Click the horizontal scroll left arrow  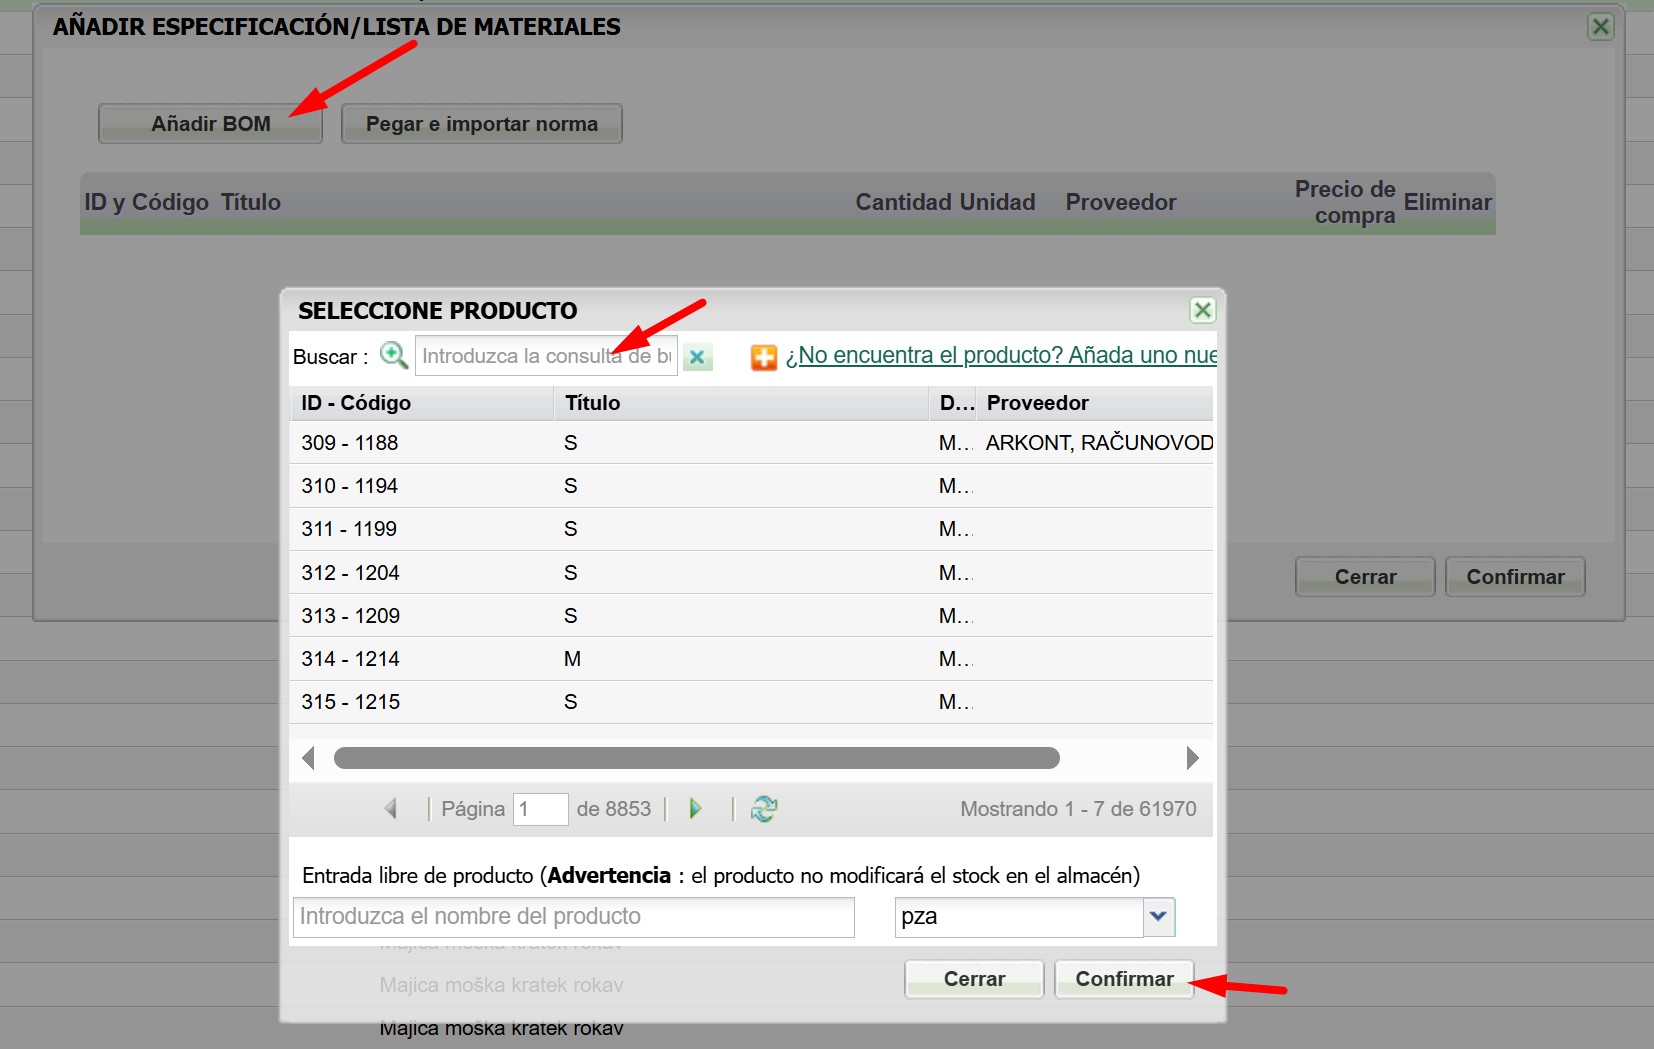(x=308, y=758)
